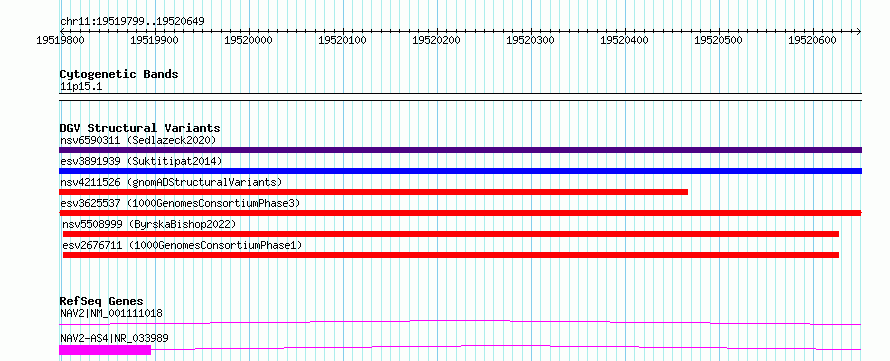The width and height of the screenshot is (890, 361).
Task: Click ruler position 19520000
Action: click(x=249, y=40)
